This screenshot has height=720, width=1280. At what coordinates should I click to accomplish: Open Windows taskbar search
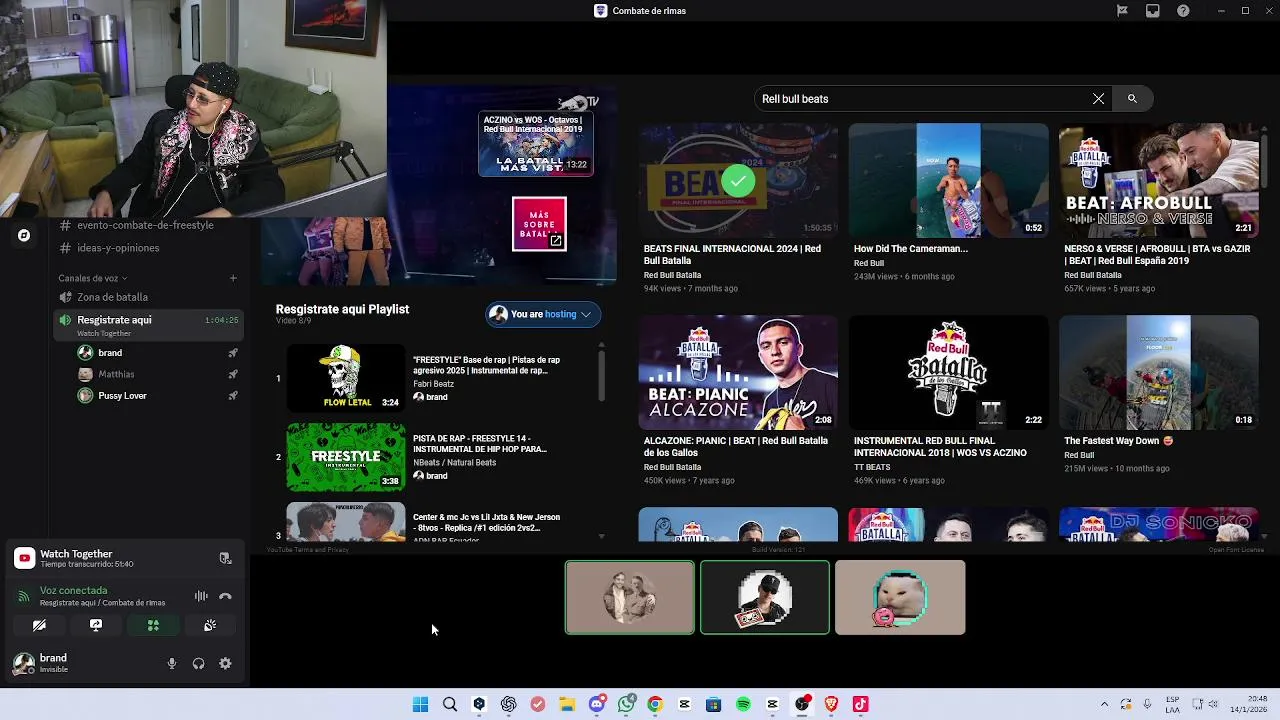(450, 704)
